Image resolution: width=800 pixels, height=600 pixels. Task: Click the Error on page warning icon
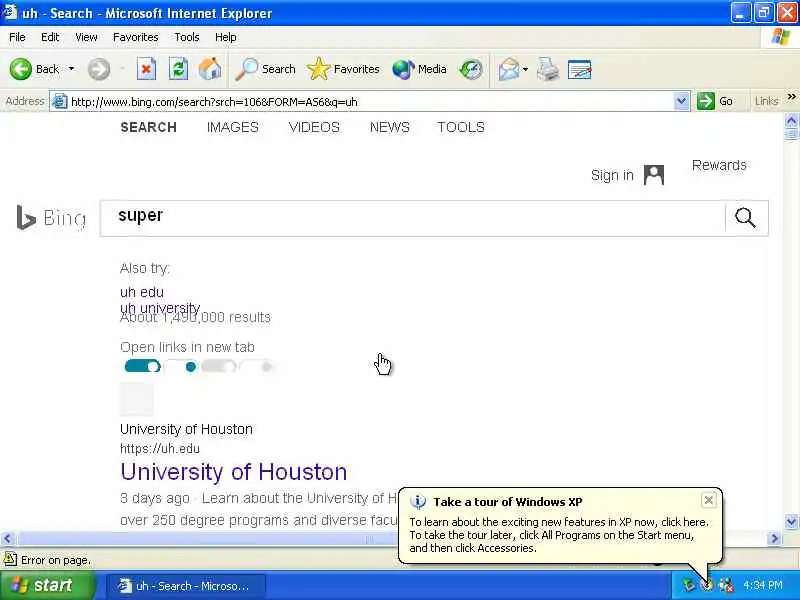tap(10, 560)
